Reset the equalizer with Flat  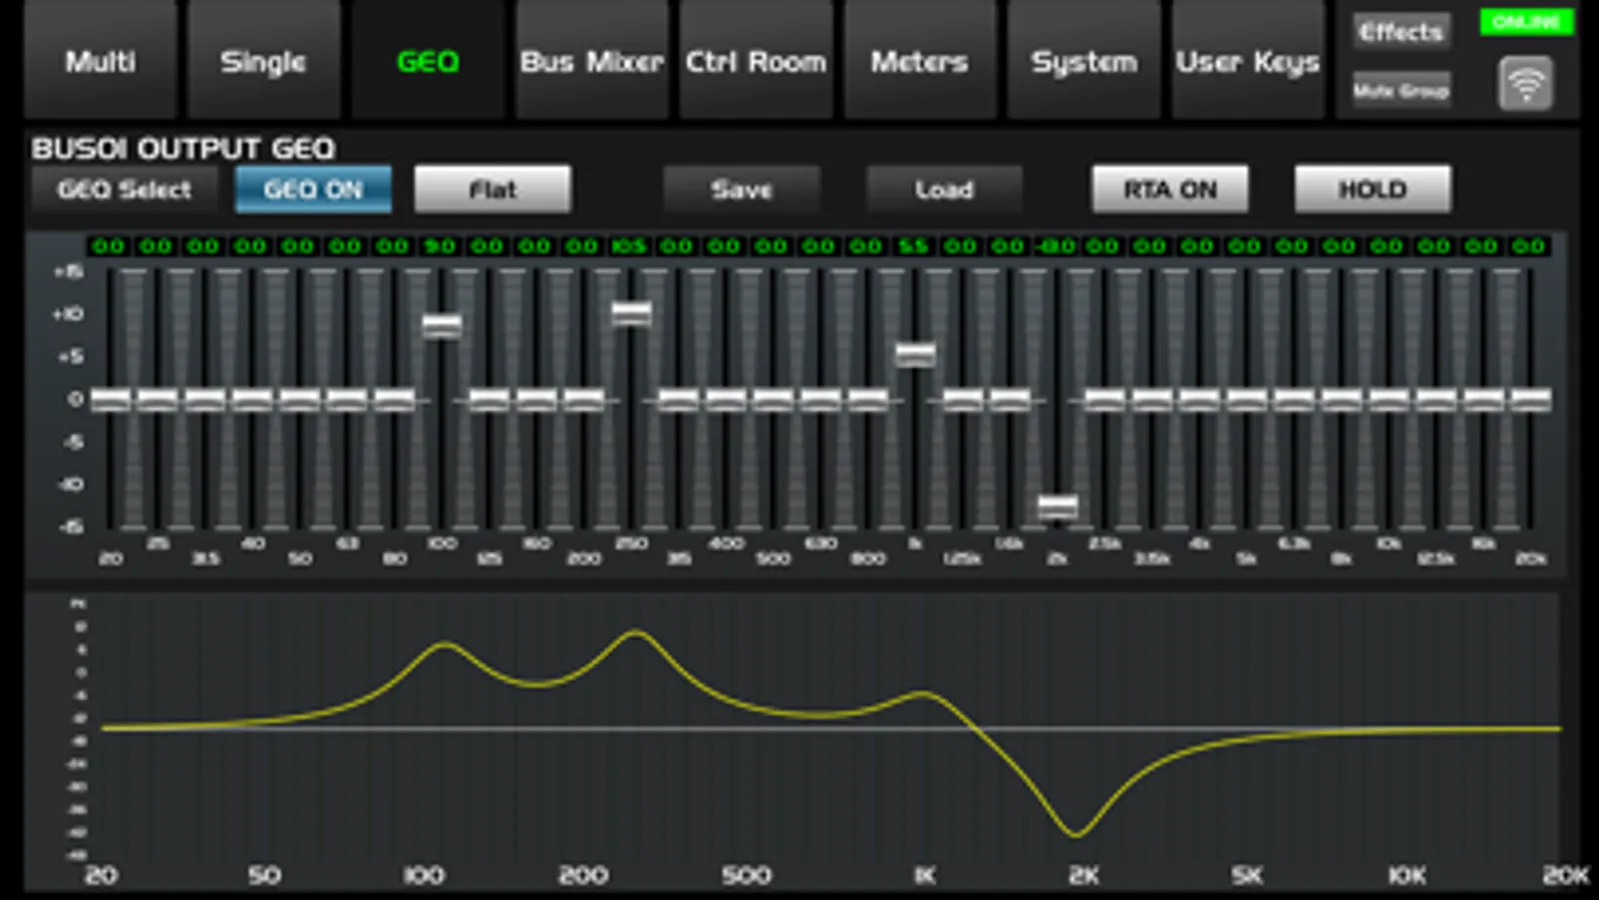[x=493, y=189]
